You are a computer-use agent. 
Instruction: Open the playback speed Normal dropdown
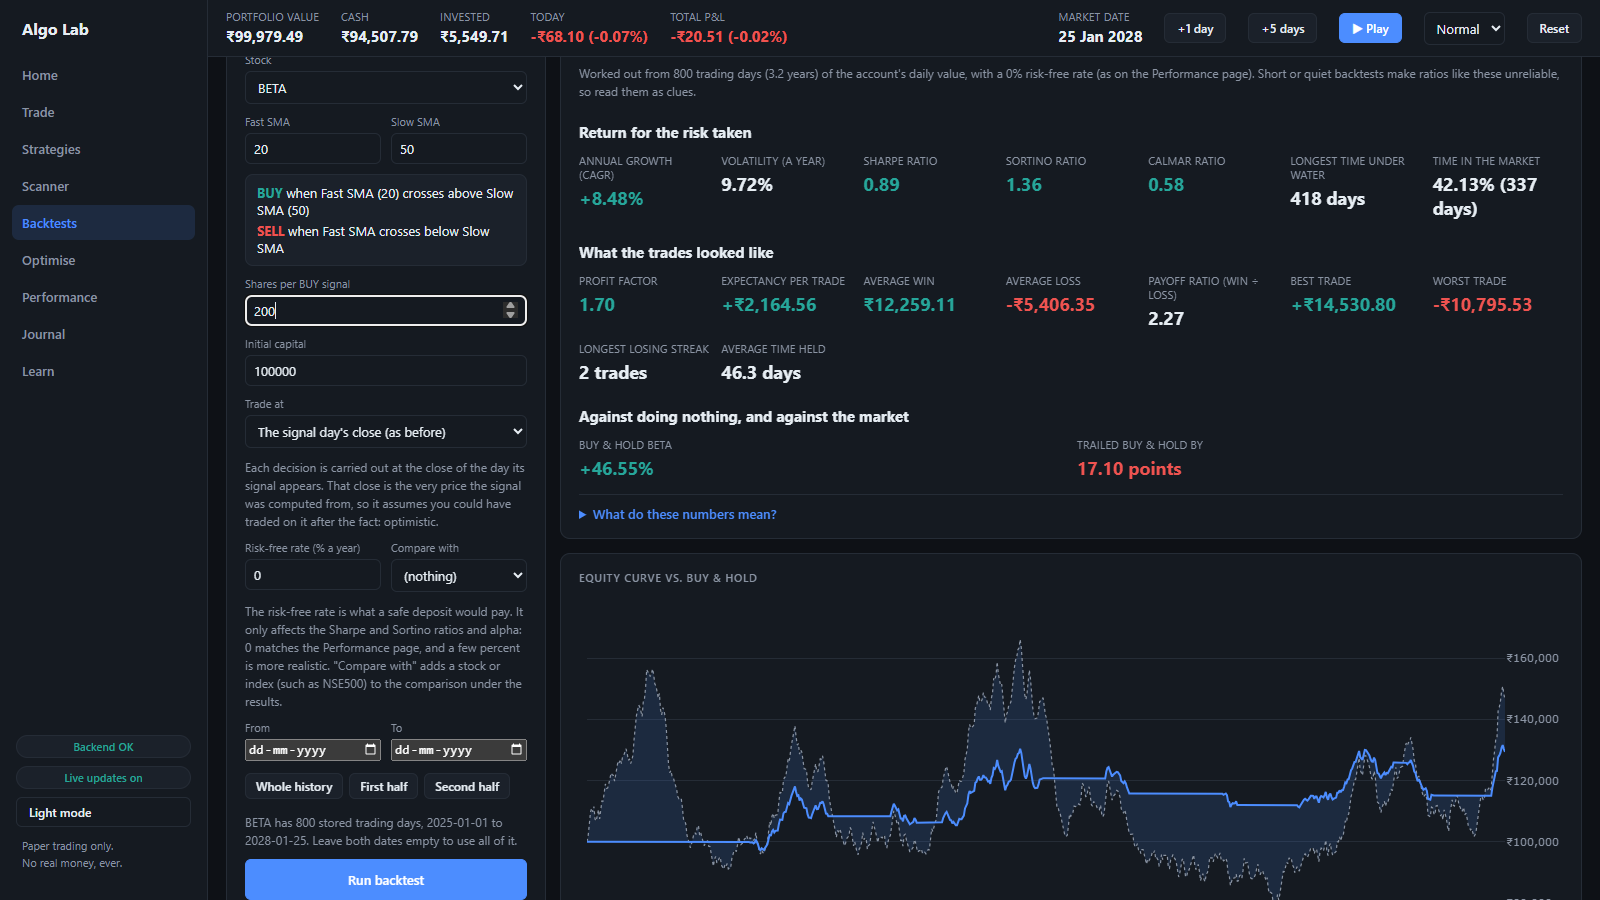(1464, 29)
